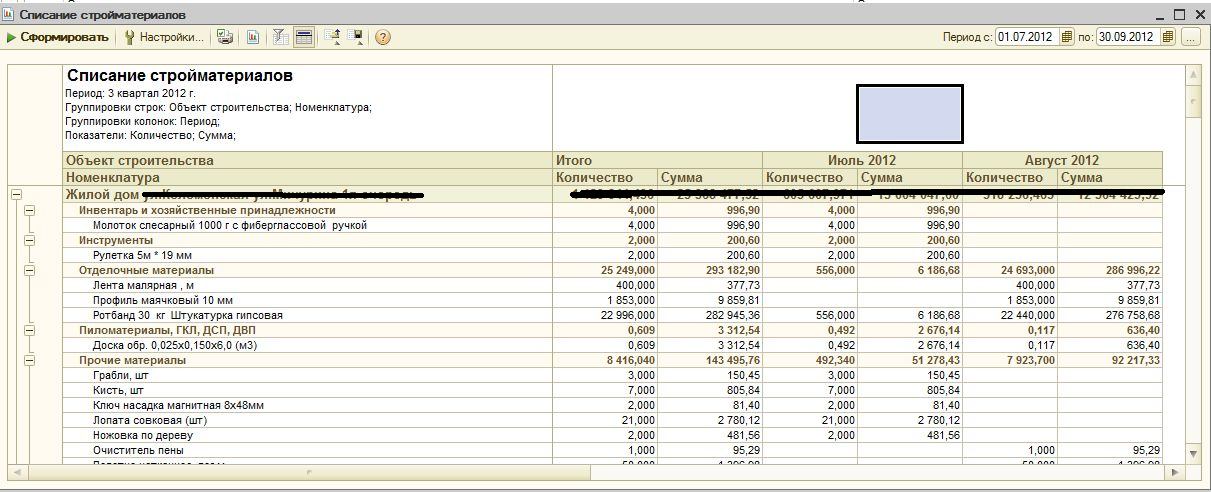
Task: Click the Итого sum 143 495,76 cell
Action: pyautogui.click(x=710, y=360)
